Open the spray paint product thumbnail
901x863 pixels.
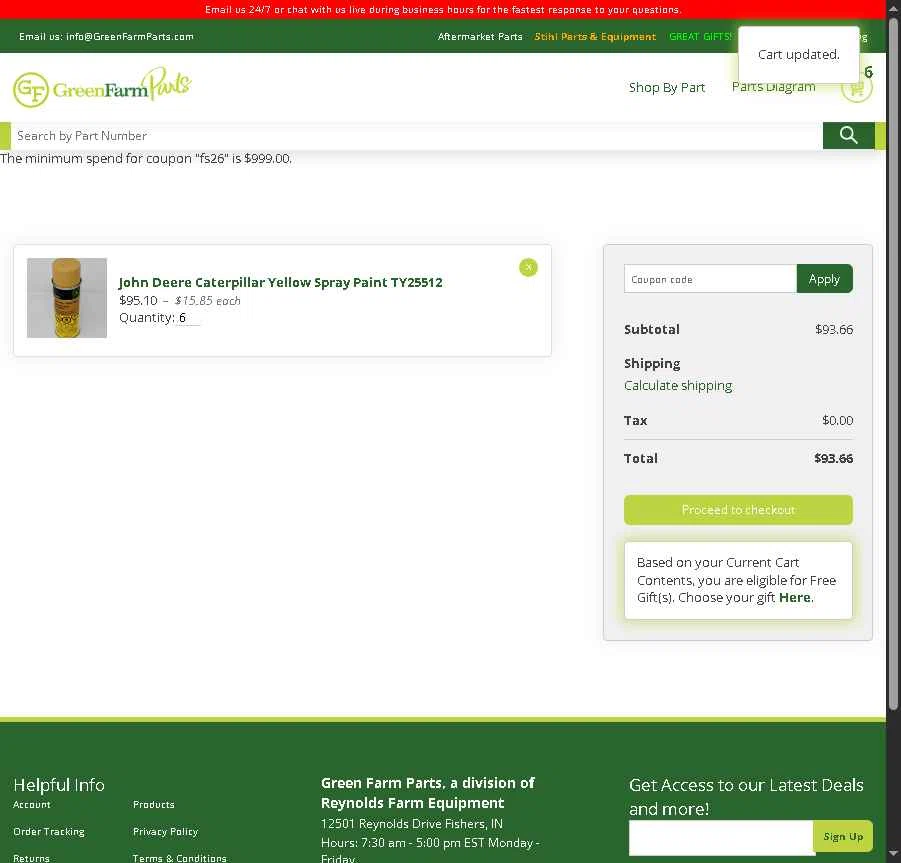click(x=67, y=298)
